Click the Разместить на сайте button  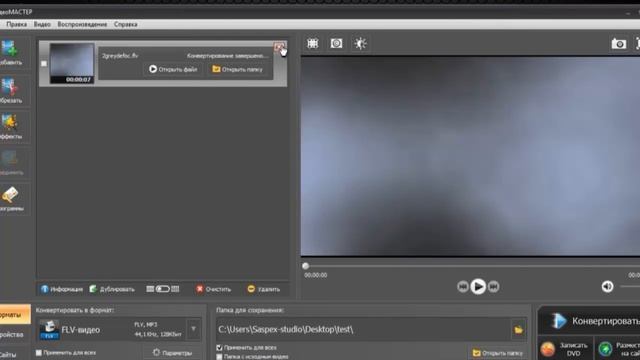tap(618, 349)
